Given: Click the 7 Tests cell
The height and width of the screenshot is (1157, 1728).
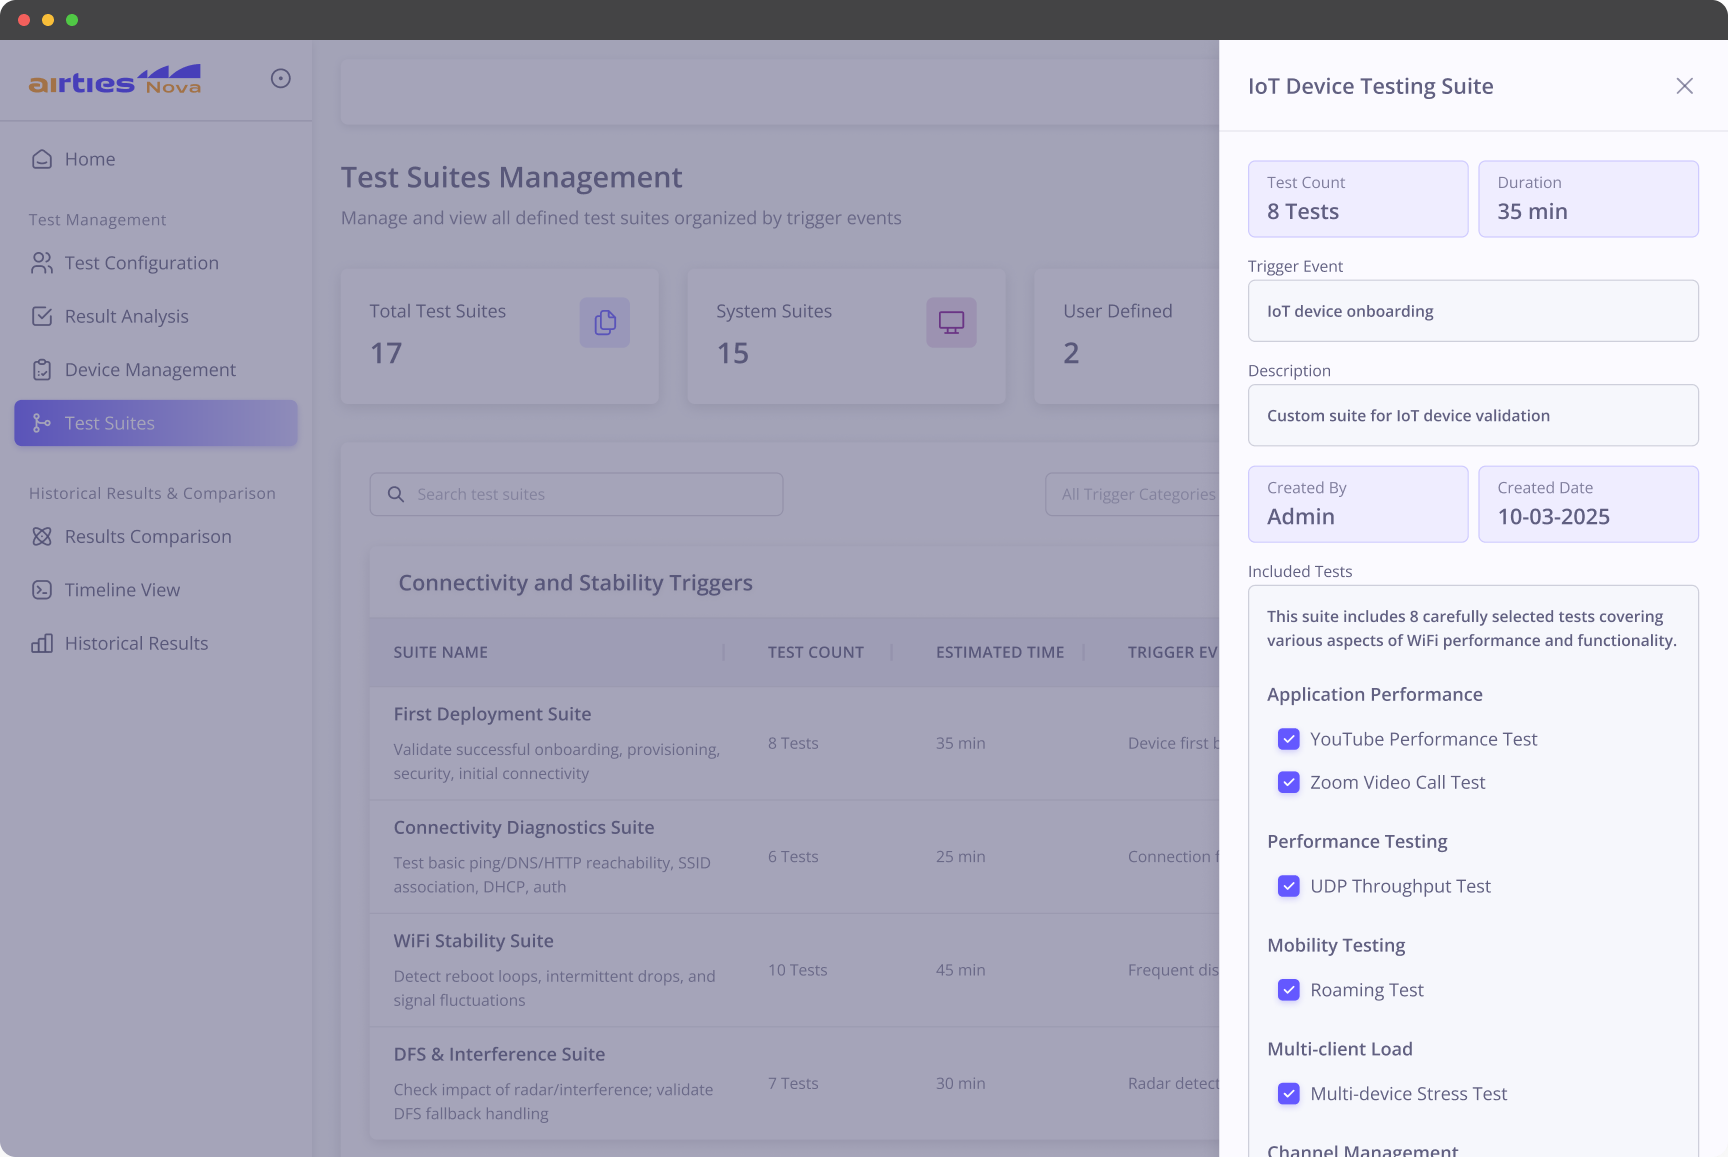Looking at the screenshot, I should 793,1083.
